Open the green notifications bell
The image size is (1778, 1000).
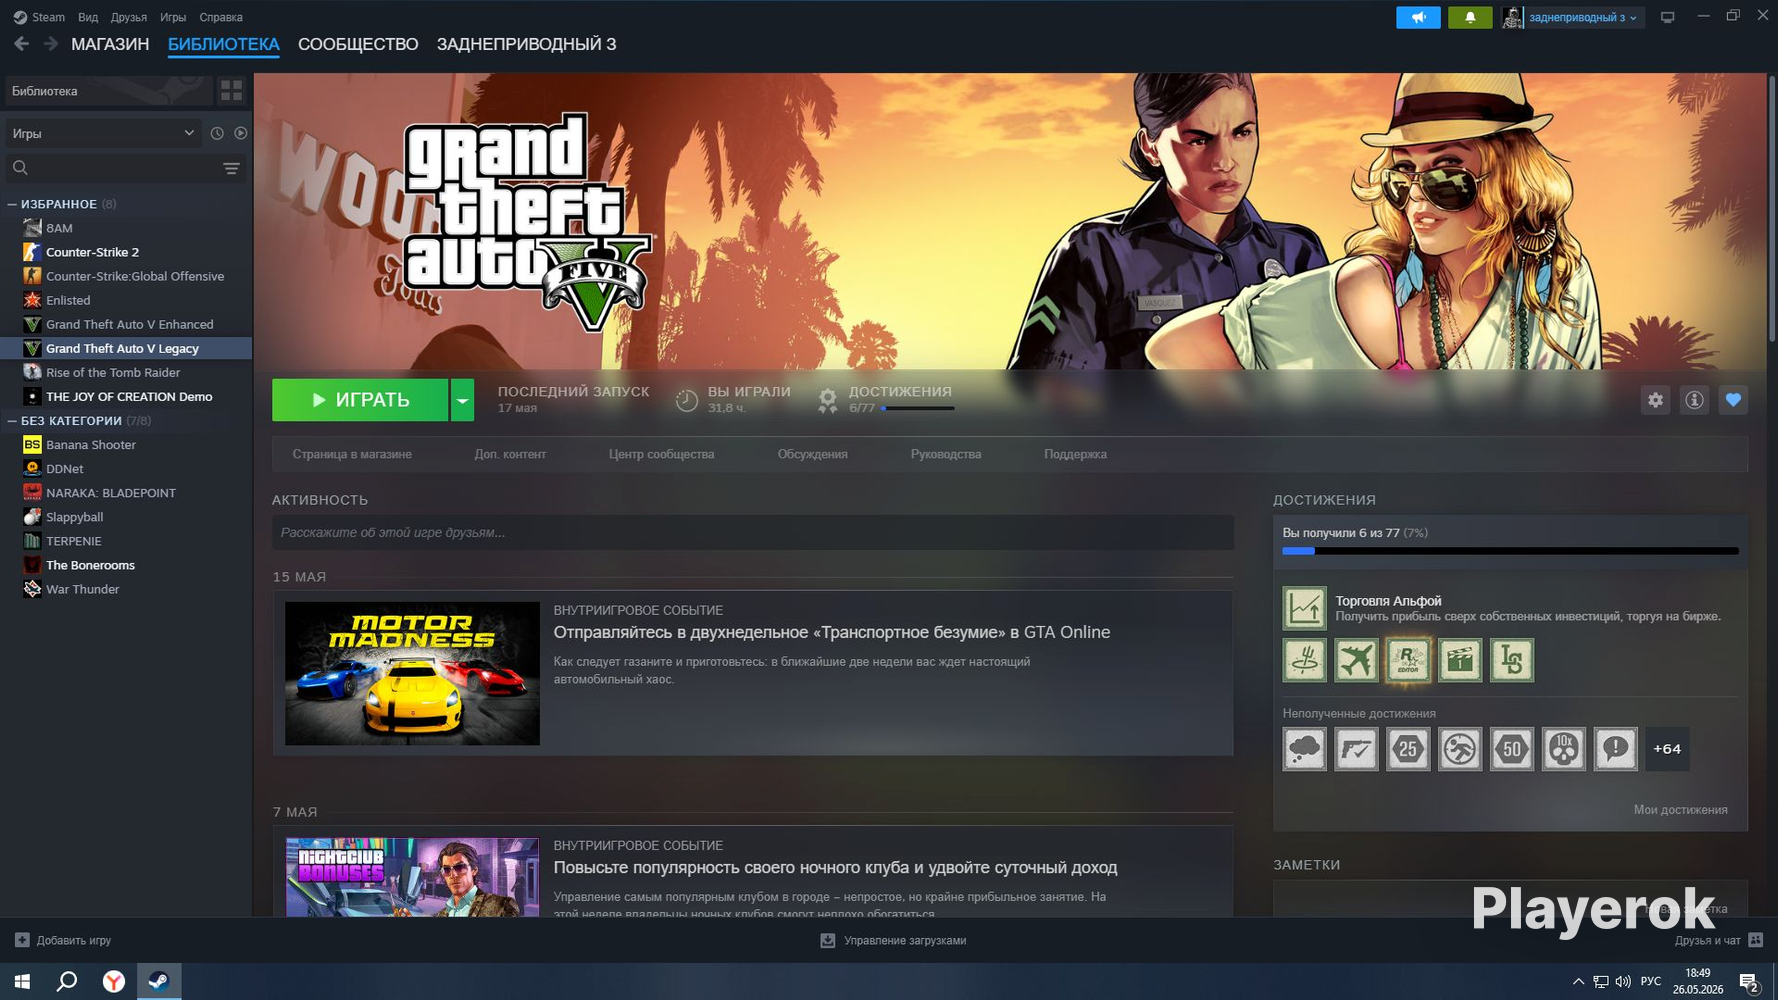[x=1470, y=17]
